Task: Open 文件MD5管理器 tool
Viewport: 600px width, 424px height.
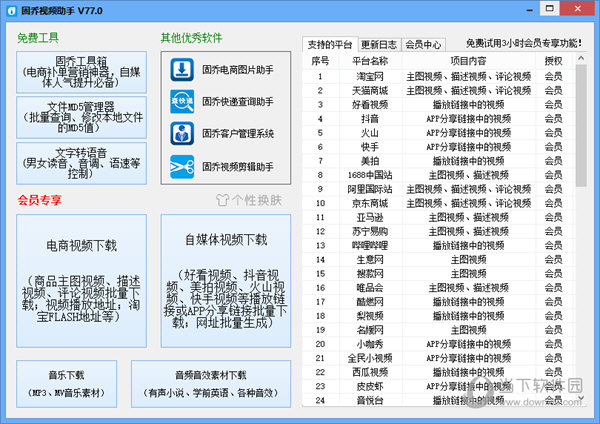Action: point(82,117)
